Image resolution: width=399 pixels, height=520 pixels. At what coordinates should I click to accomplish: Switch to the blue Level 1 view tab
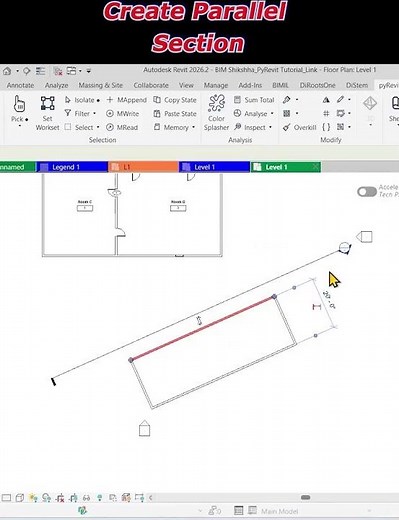214,167
